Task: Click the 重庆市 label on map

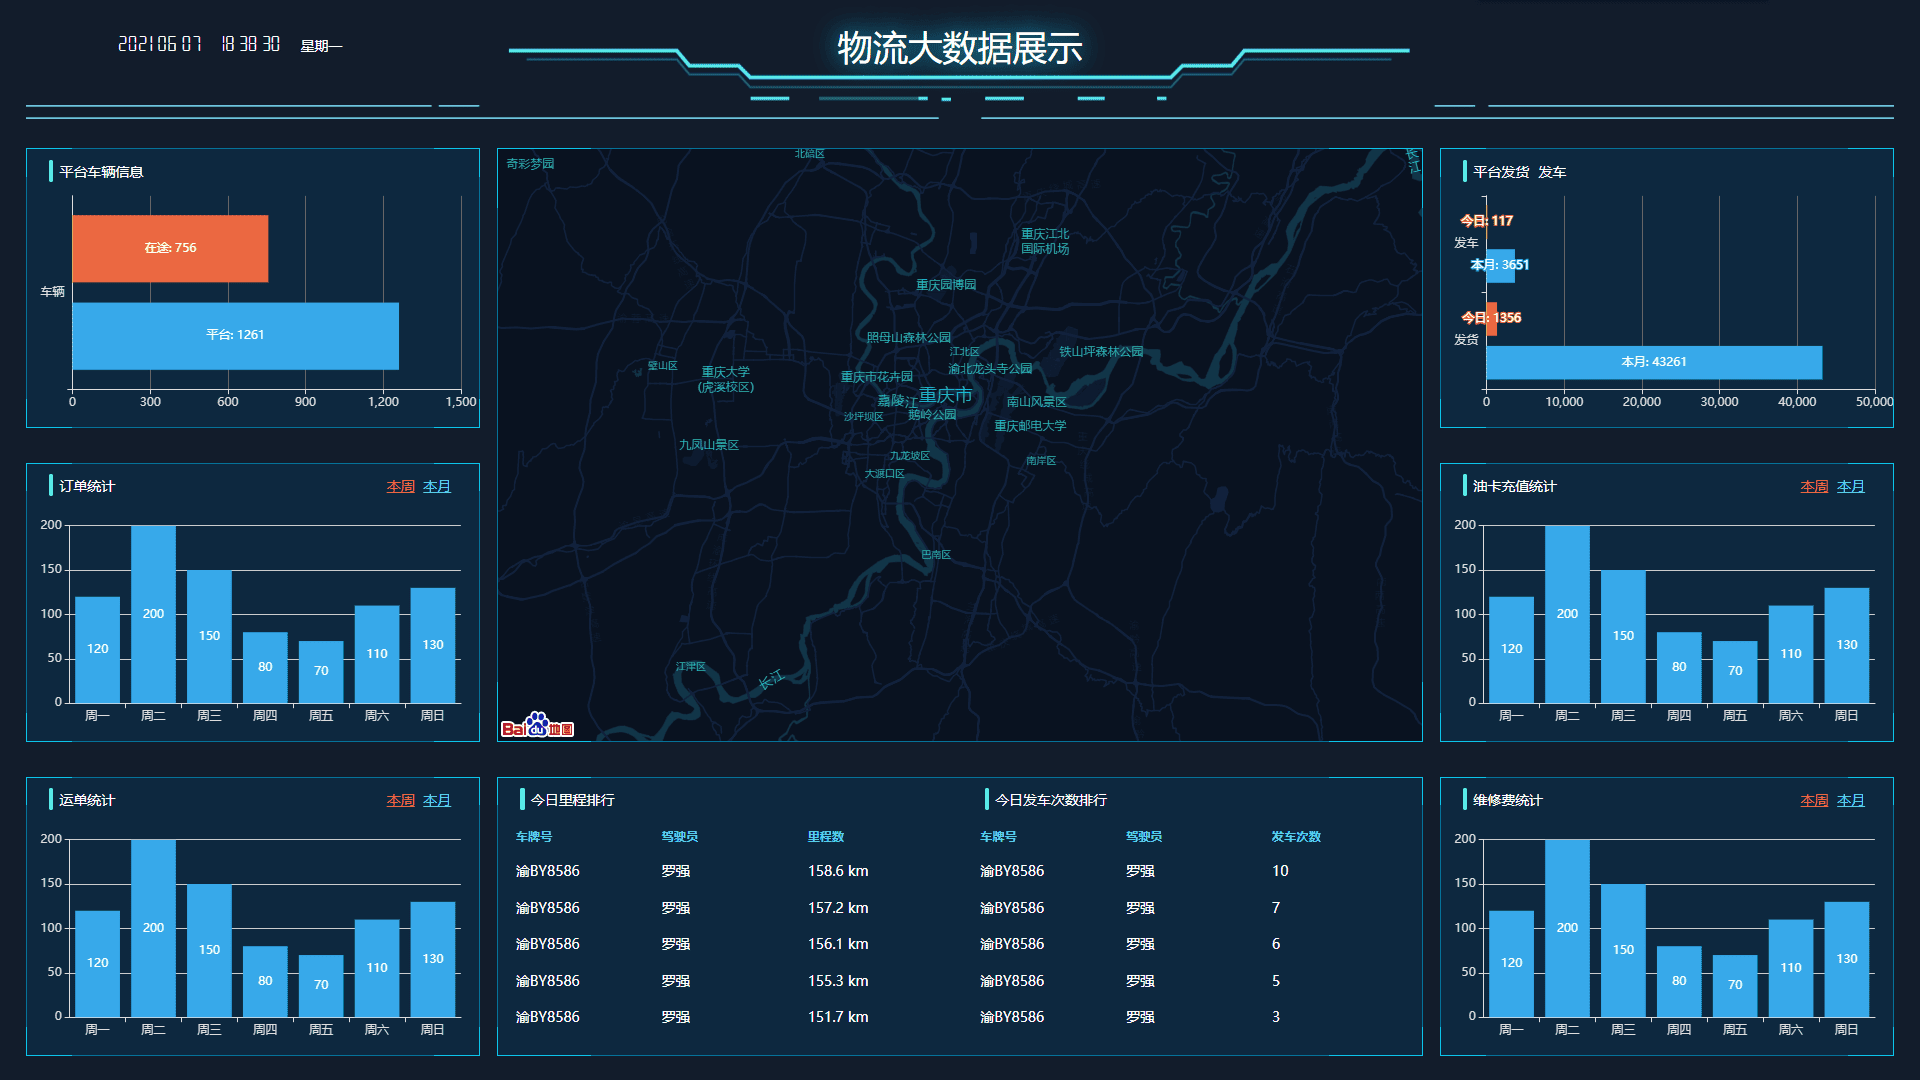Action: click(945, 395)
